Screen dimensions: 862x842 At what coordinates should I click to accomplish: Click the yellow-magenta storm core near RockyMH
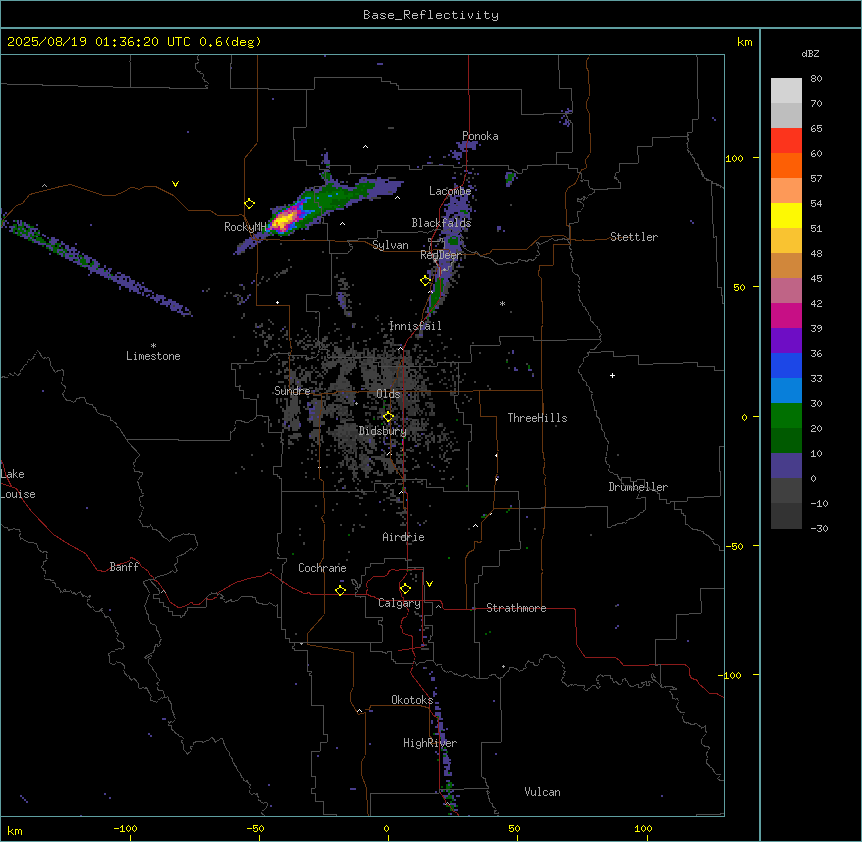(x=285, y=220)
